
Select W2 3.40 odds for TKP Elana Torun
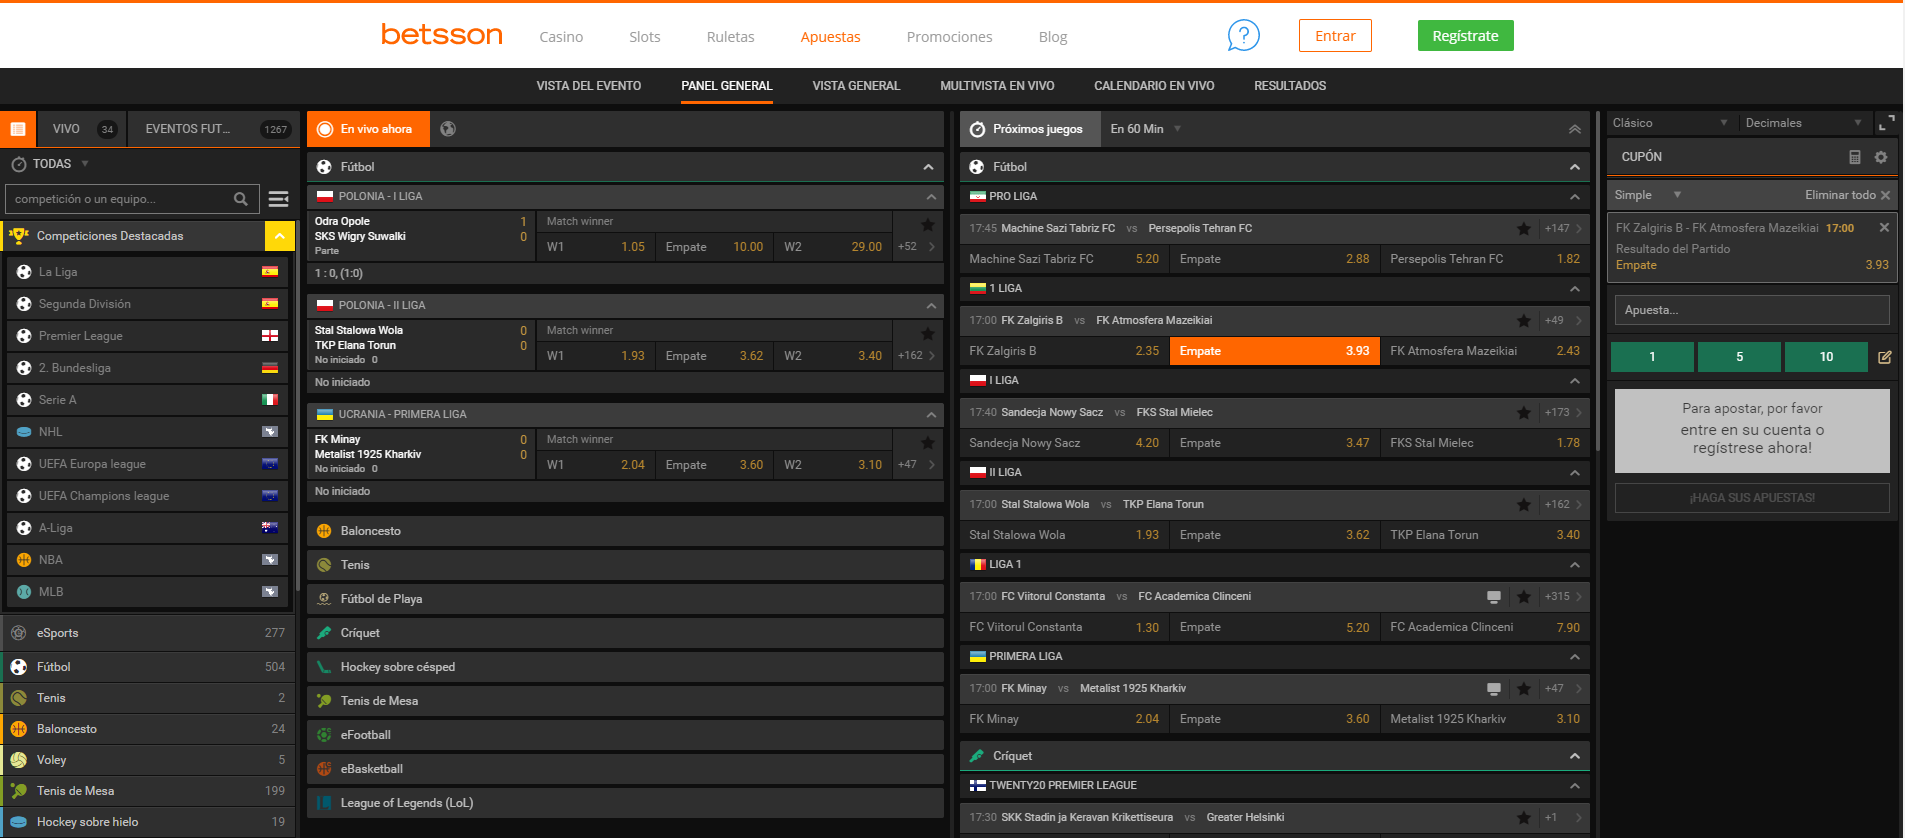pos(832,356)
